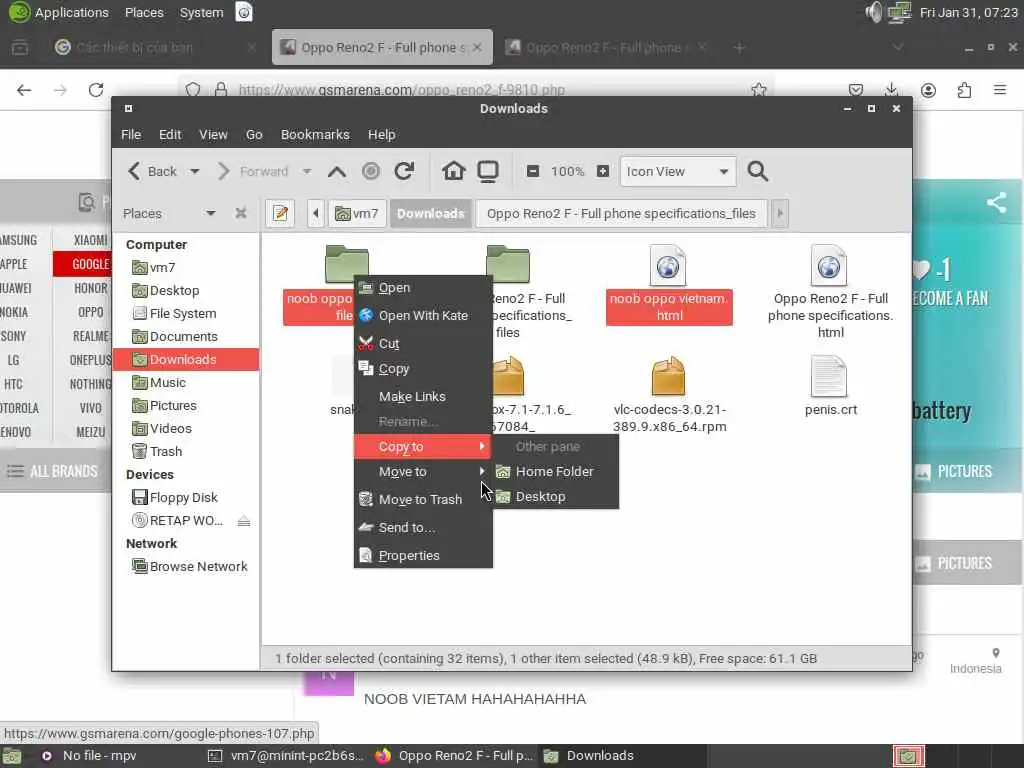The width and height of the screenshot is (1024, 768).
Task: Click the path bar left scroll arrow
Action: pos(316,214)
